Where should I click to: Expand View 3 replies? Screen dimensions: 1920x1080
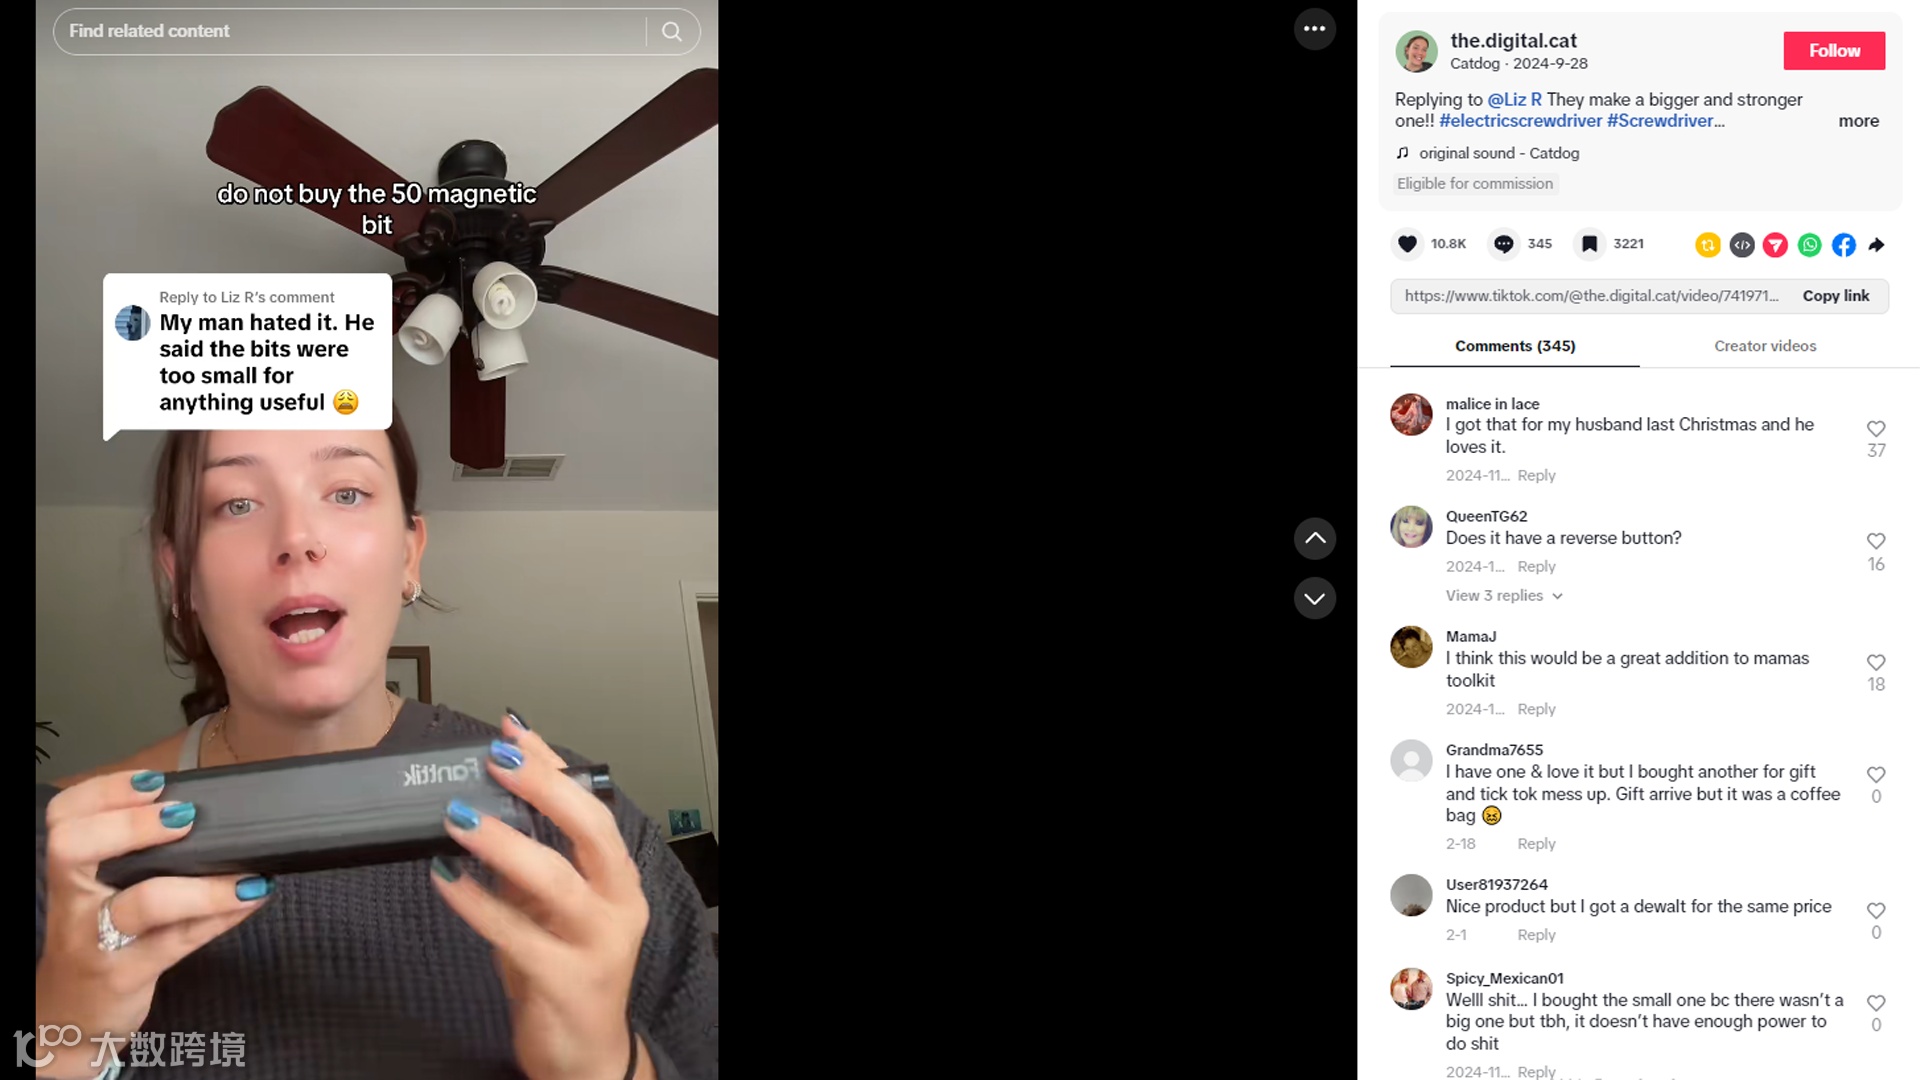coord(1504,596)
